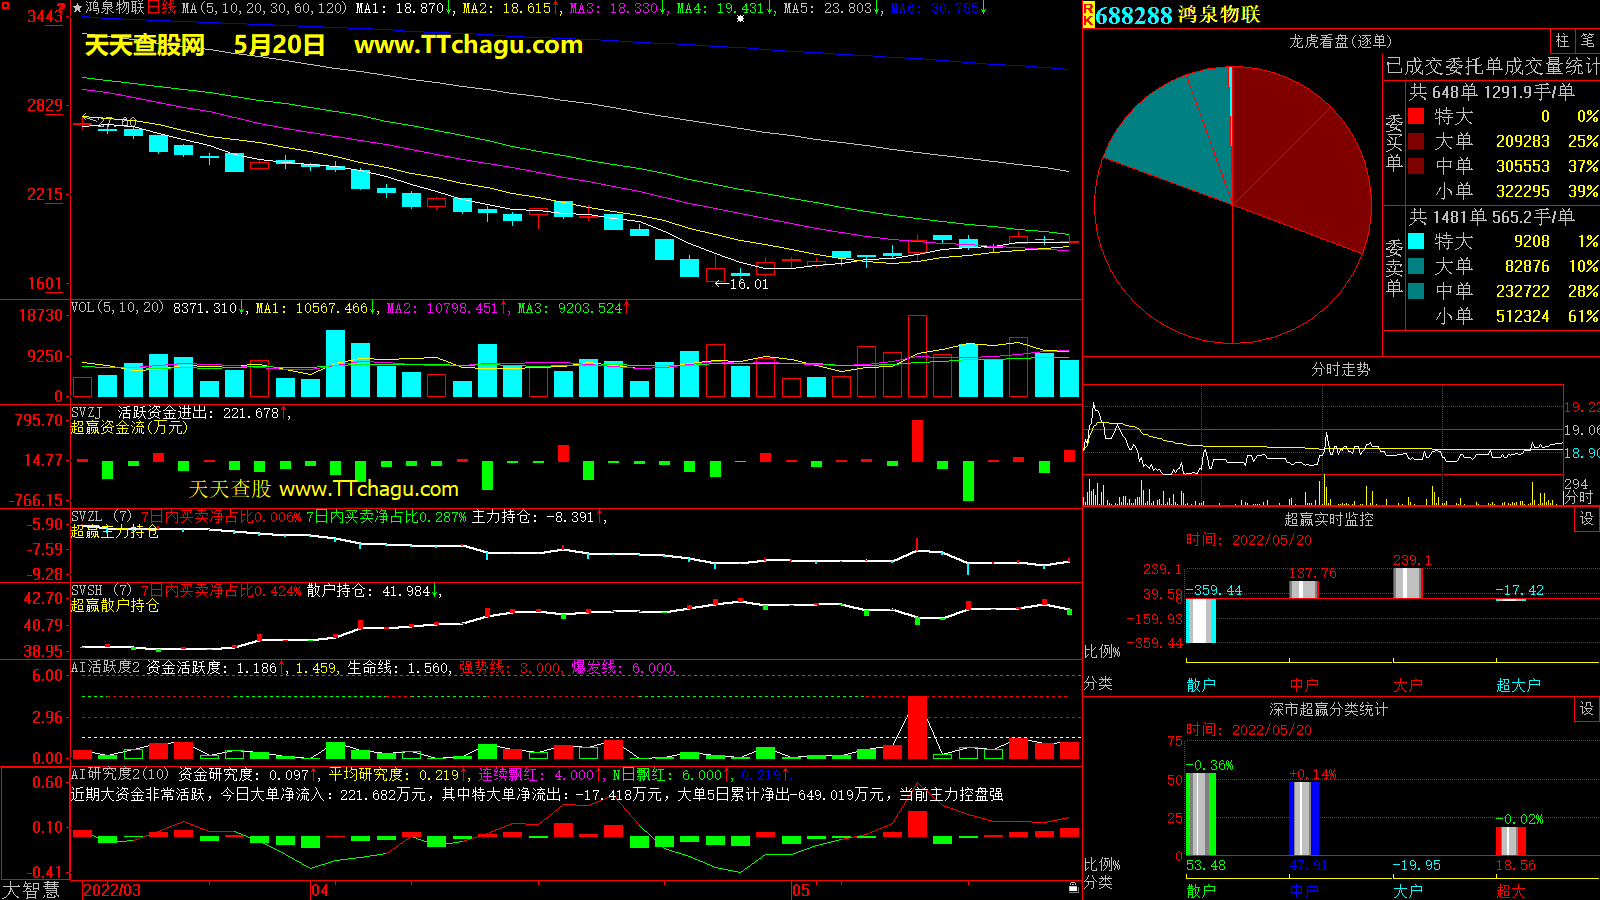Click the 分时走势 intraday chart panel title
1600x900 pixels.
coord(1340,370)
